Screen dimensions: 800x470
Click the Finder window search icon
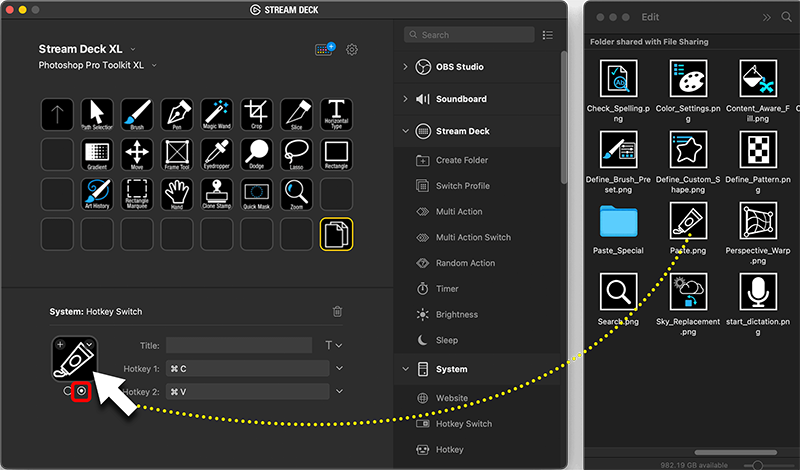[786, 17]
